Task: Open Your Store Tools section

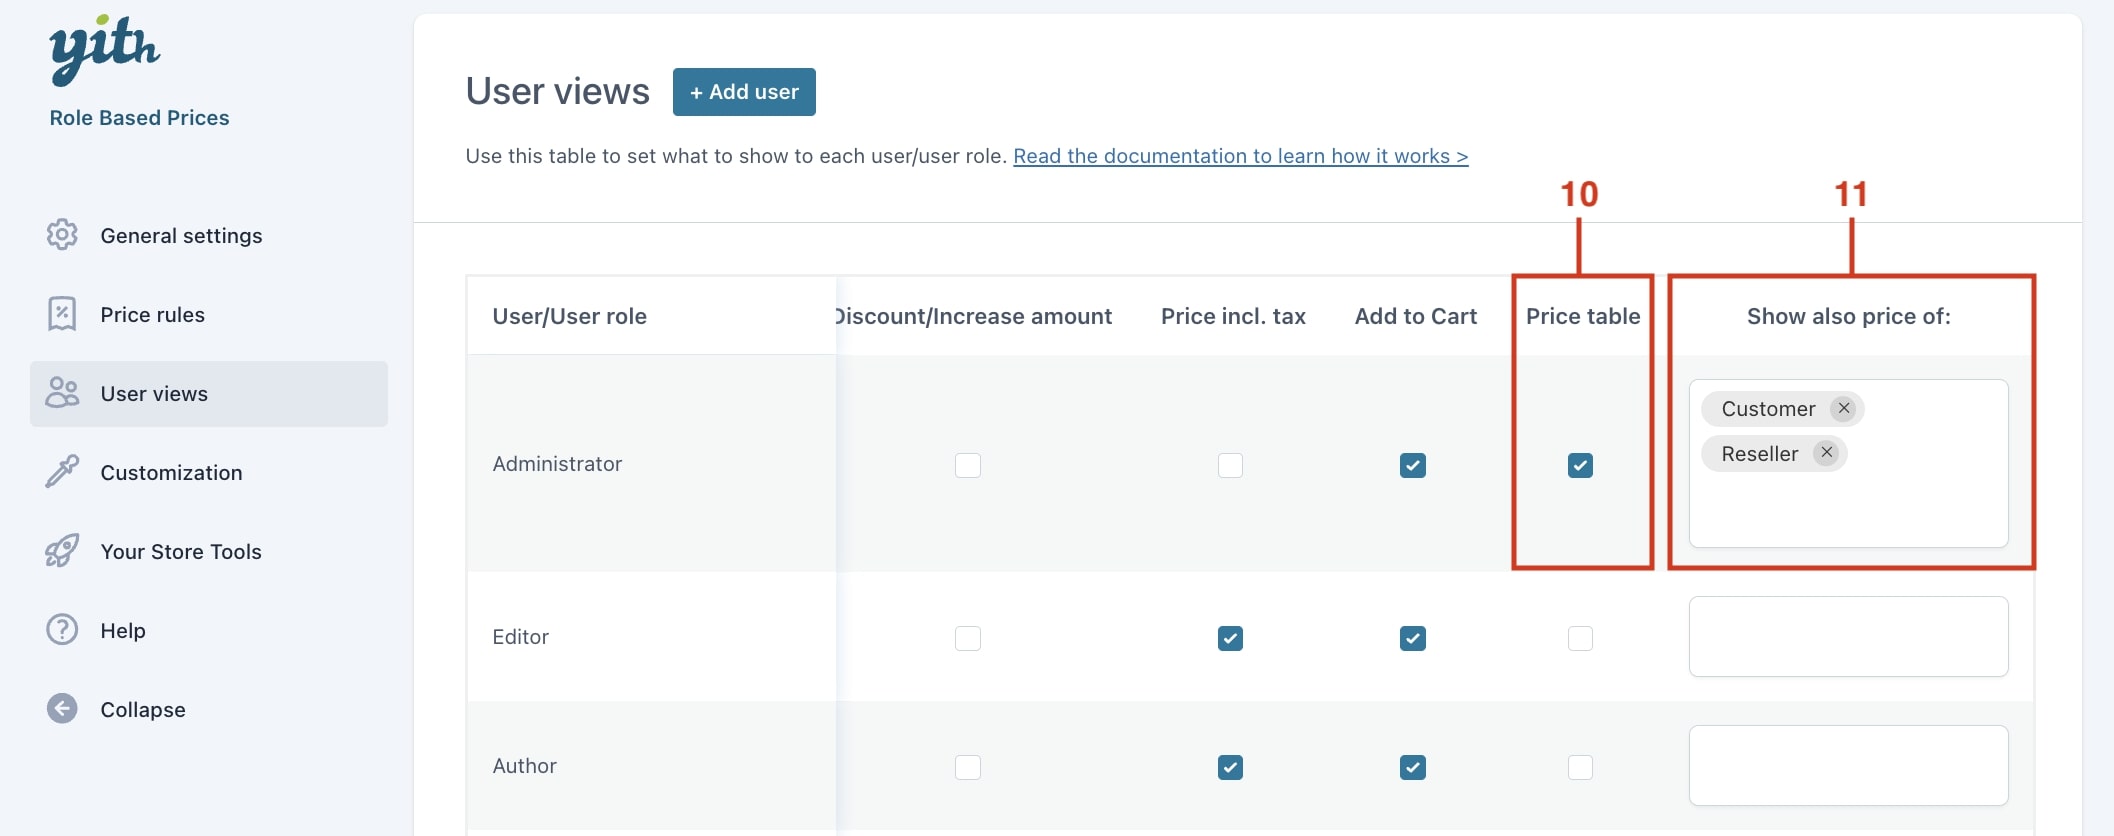Action: (x=209, y=551)
